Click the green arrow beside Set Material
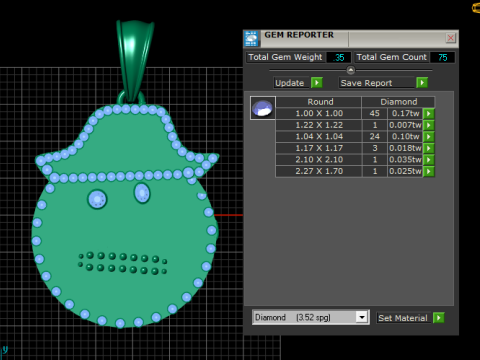 (439, 318)
